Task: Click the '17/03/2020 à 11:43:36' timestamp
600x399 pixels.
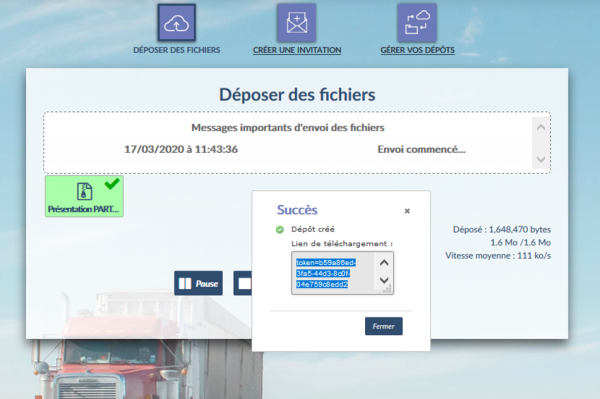Action: [181, 149]
